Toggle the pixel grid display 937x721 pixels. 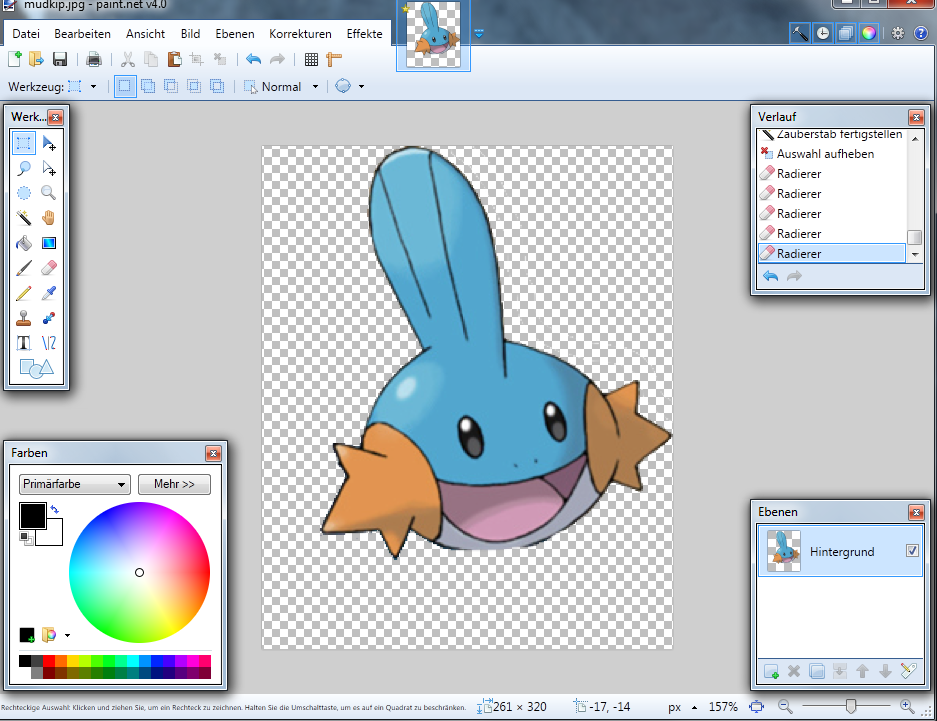point(311,59)
